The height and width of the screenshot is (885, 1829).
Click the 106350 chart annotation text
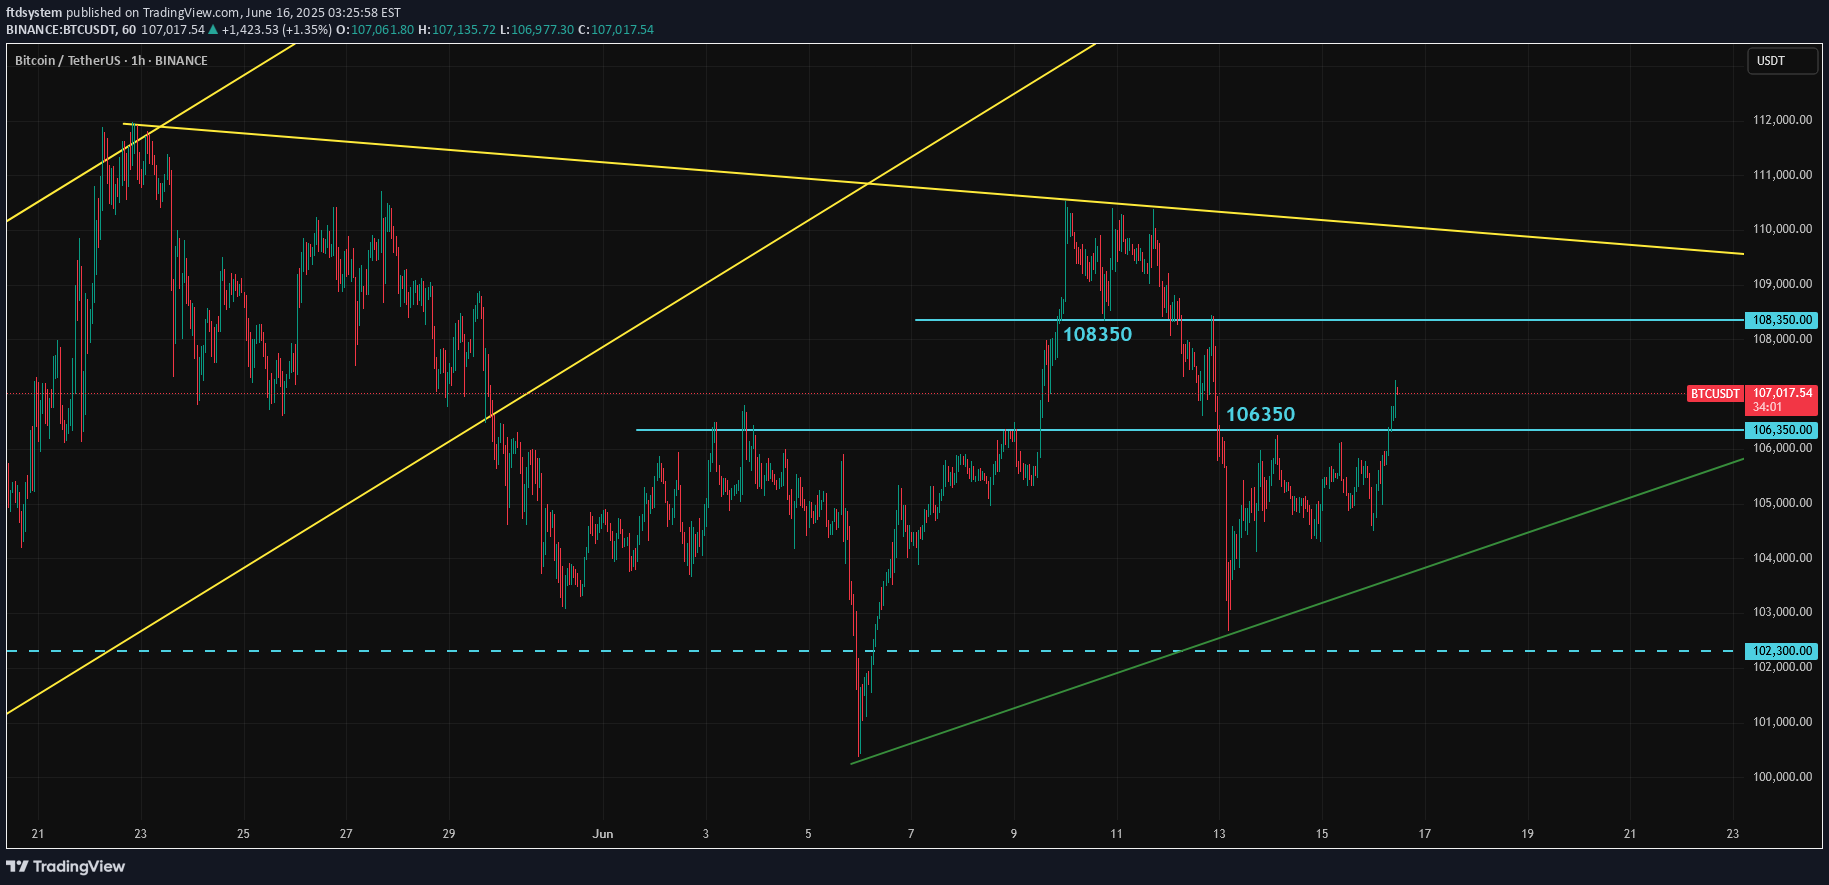1260,415
